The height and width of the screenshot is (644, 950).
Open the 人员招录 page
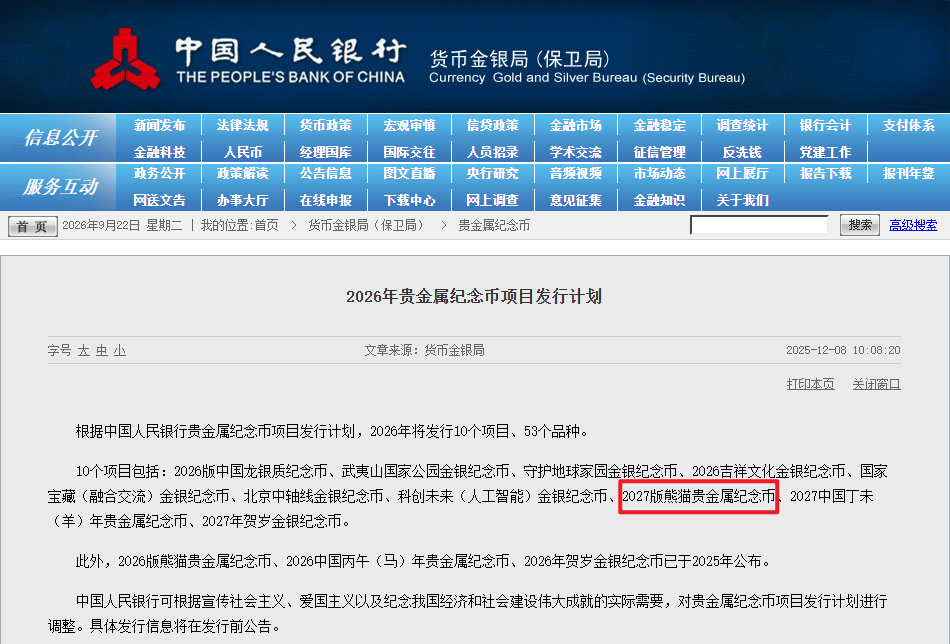493,151
